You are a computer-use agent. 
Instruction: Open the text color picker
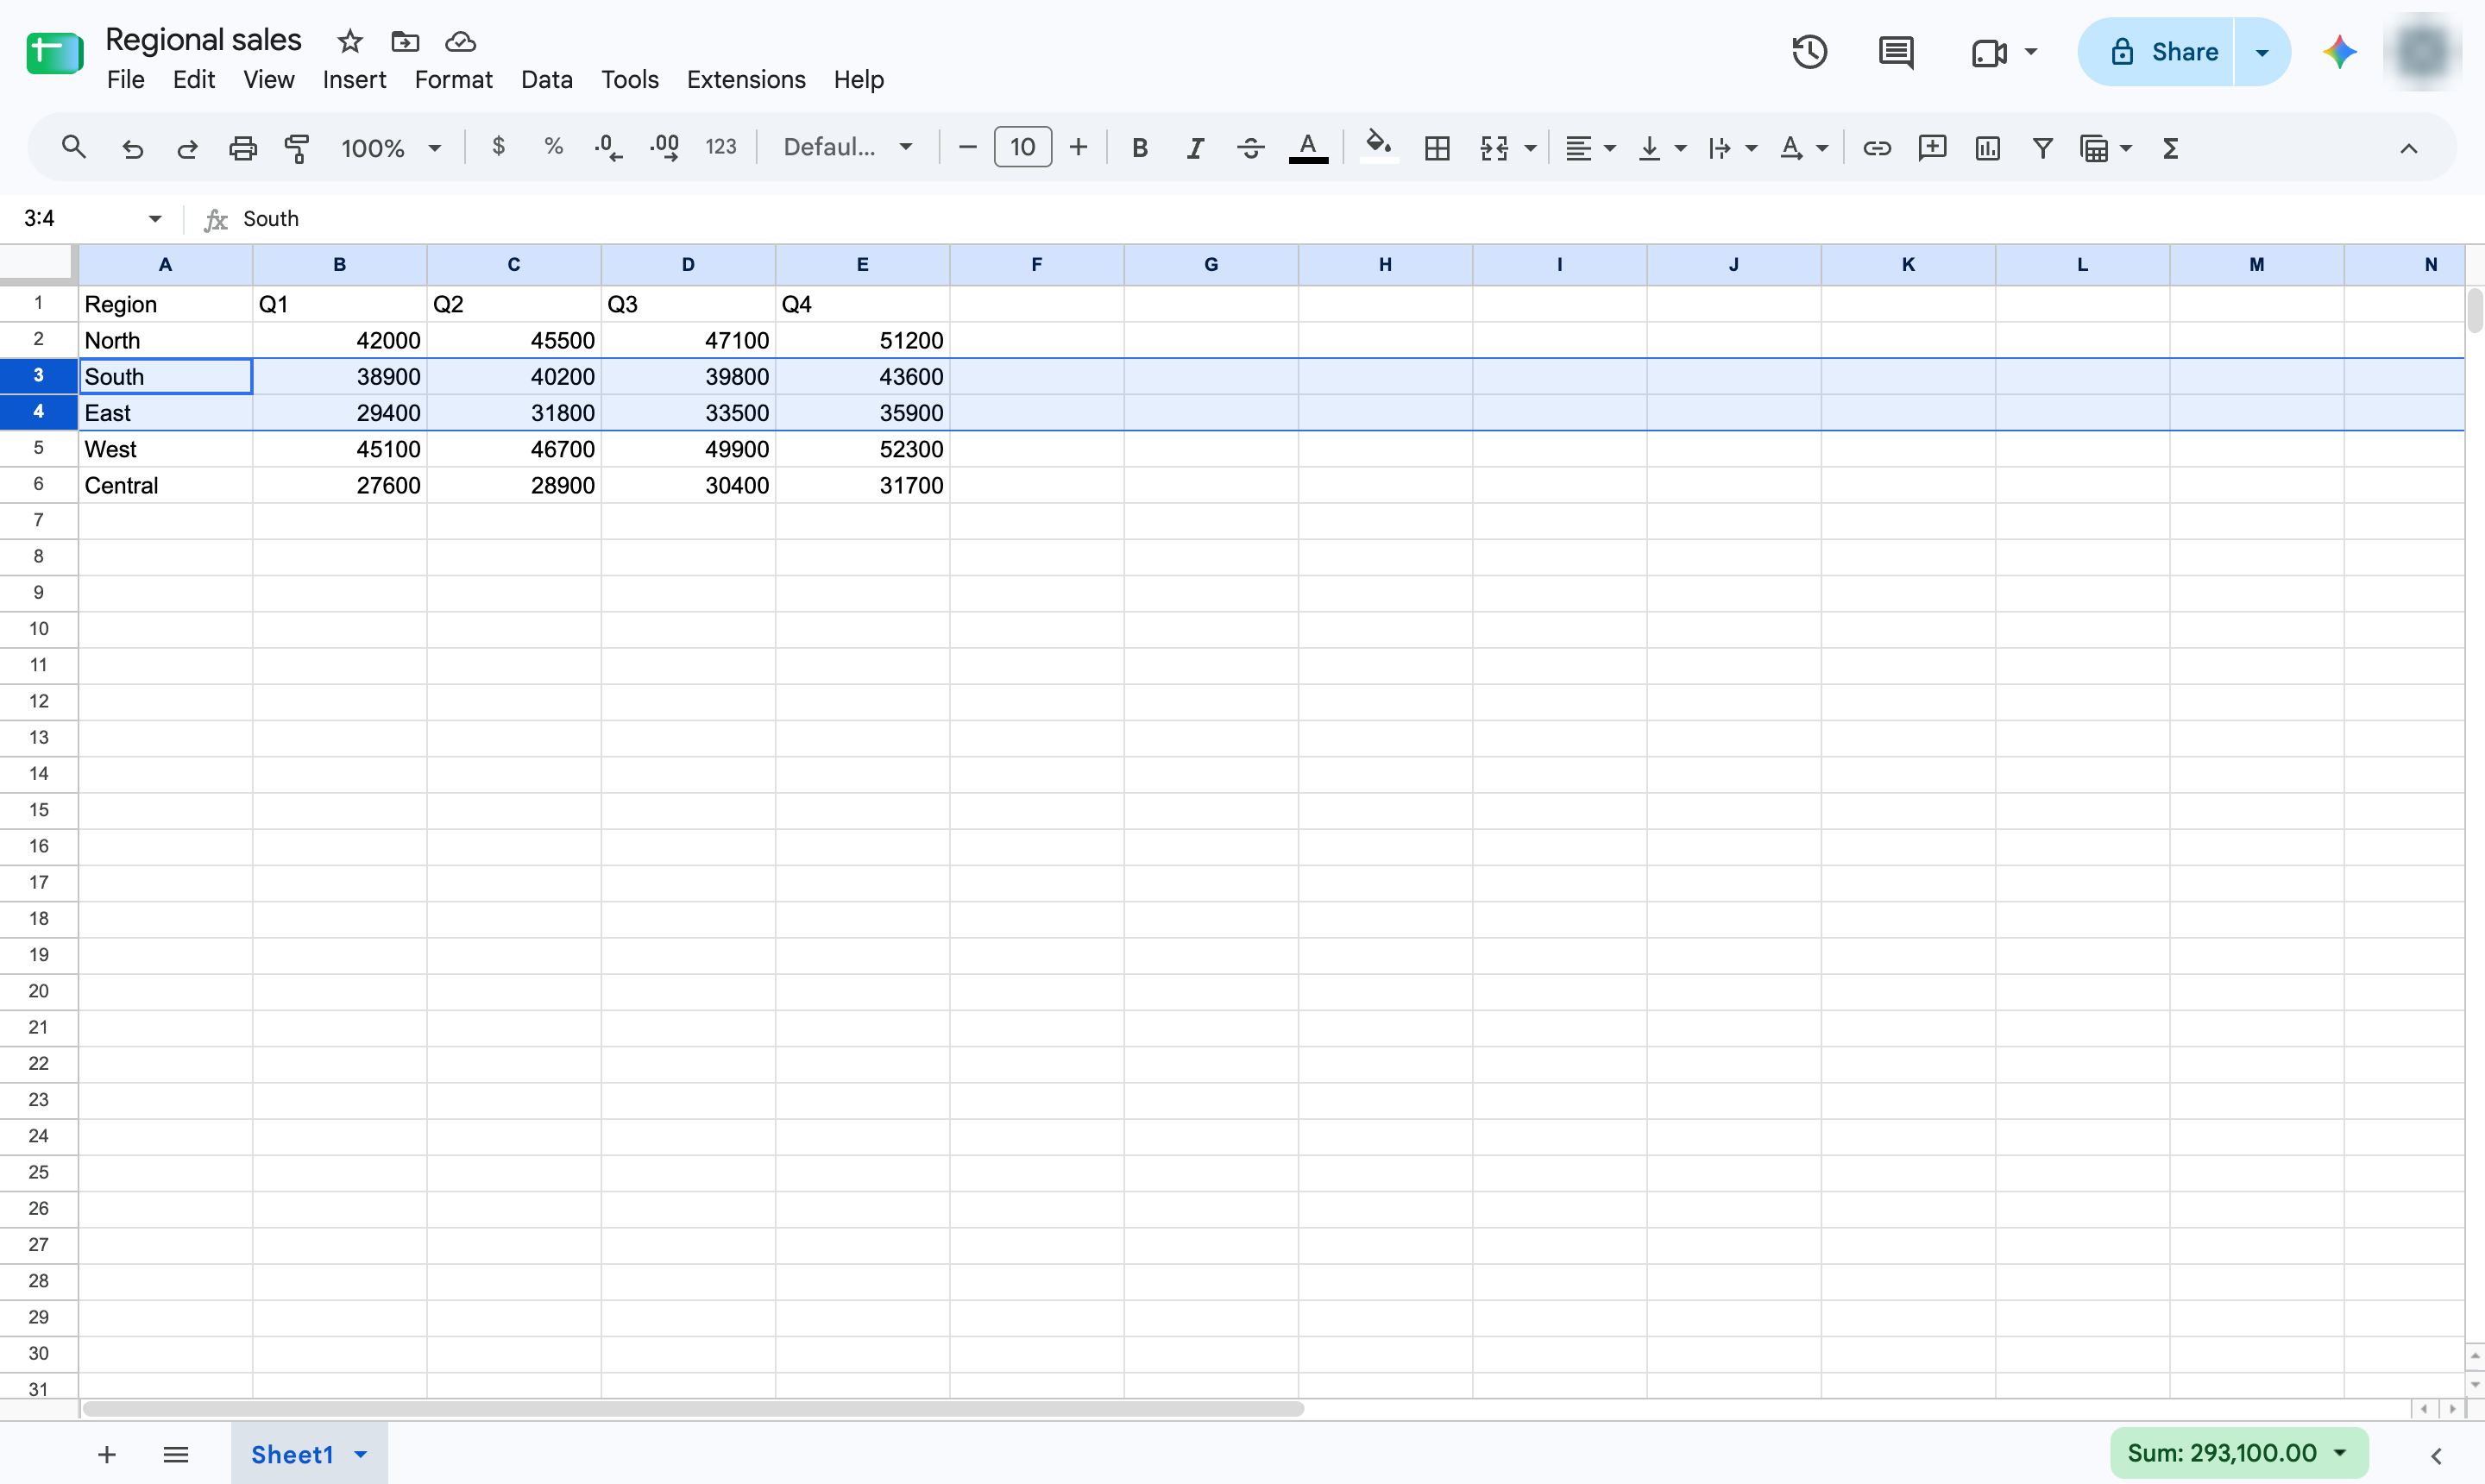coord(1308,148)
